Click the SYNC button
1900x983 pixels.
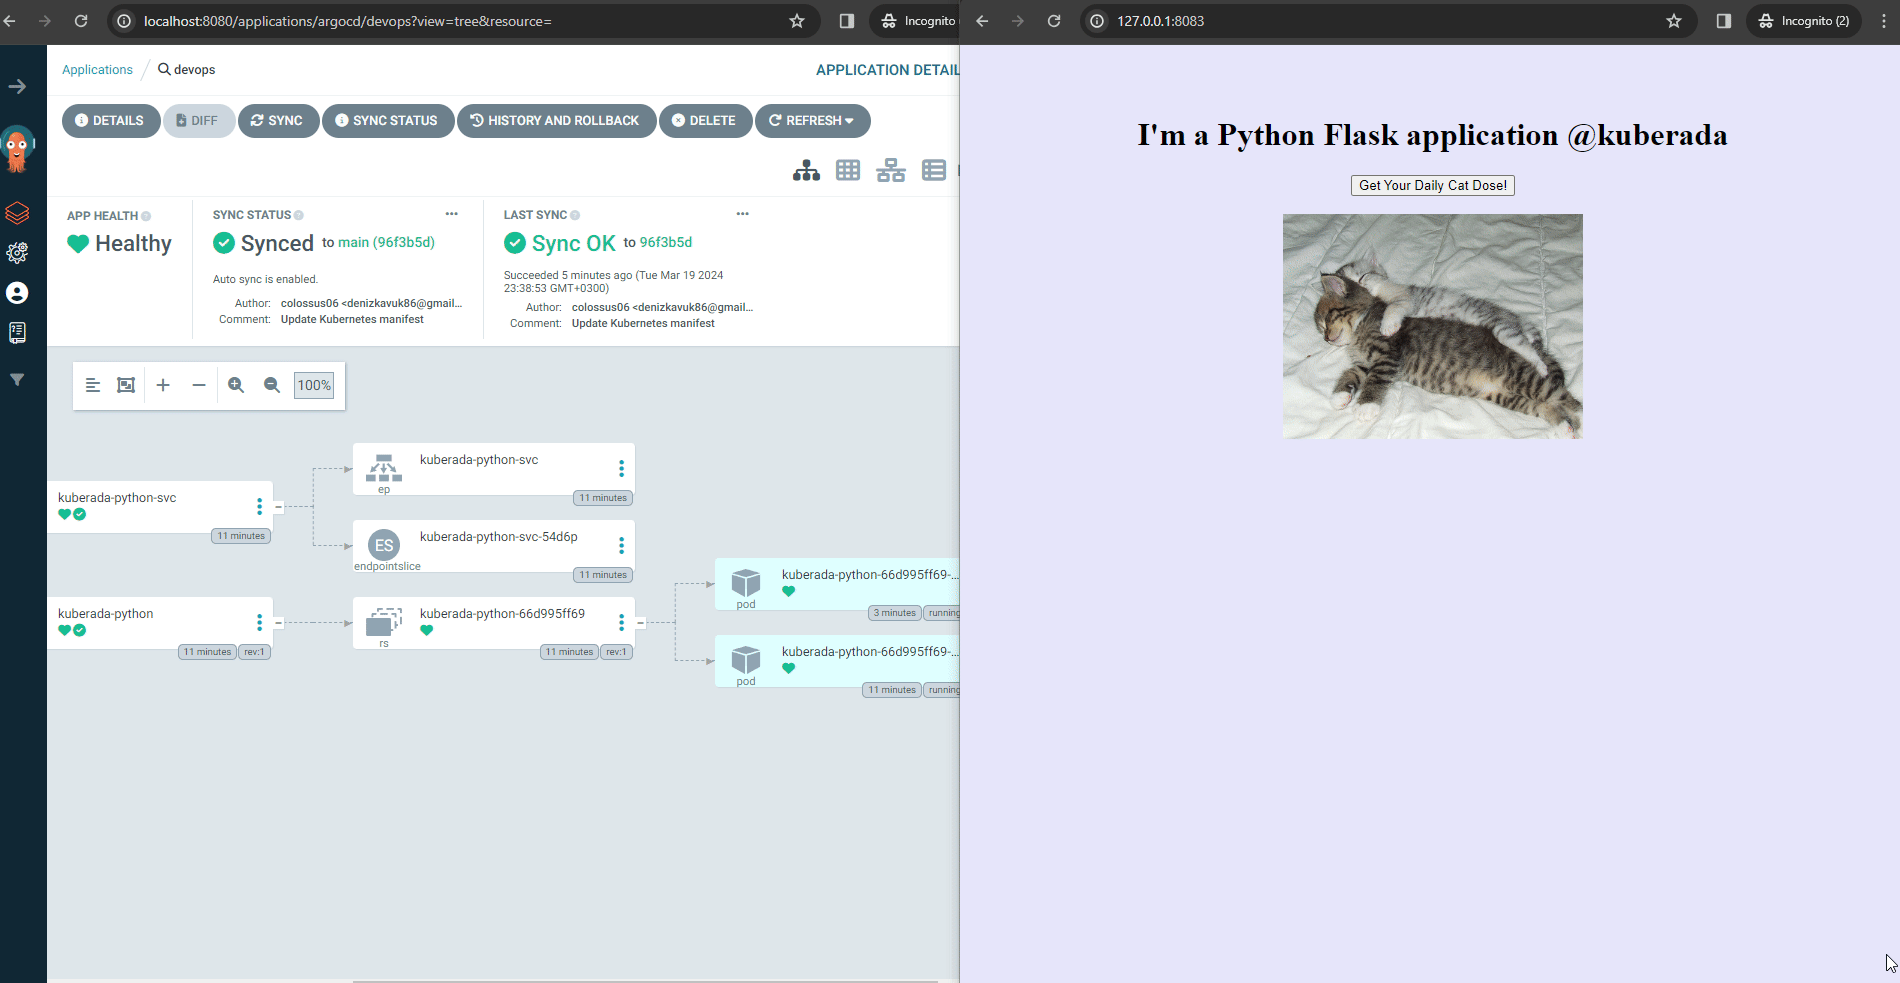pos(278,121)
